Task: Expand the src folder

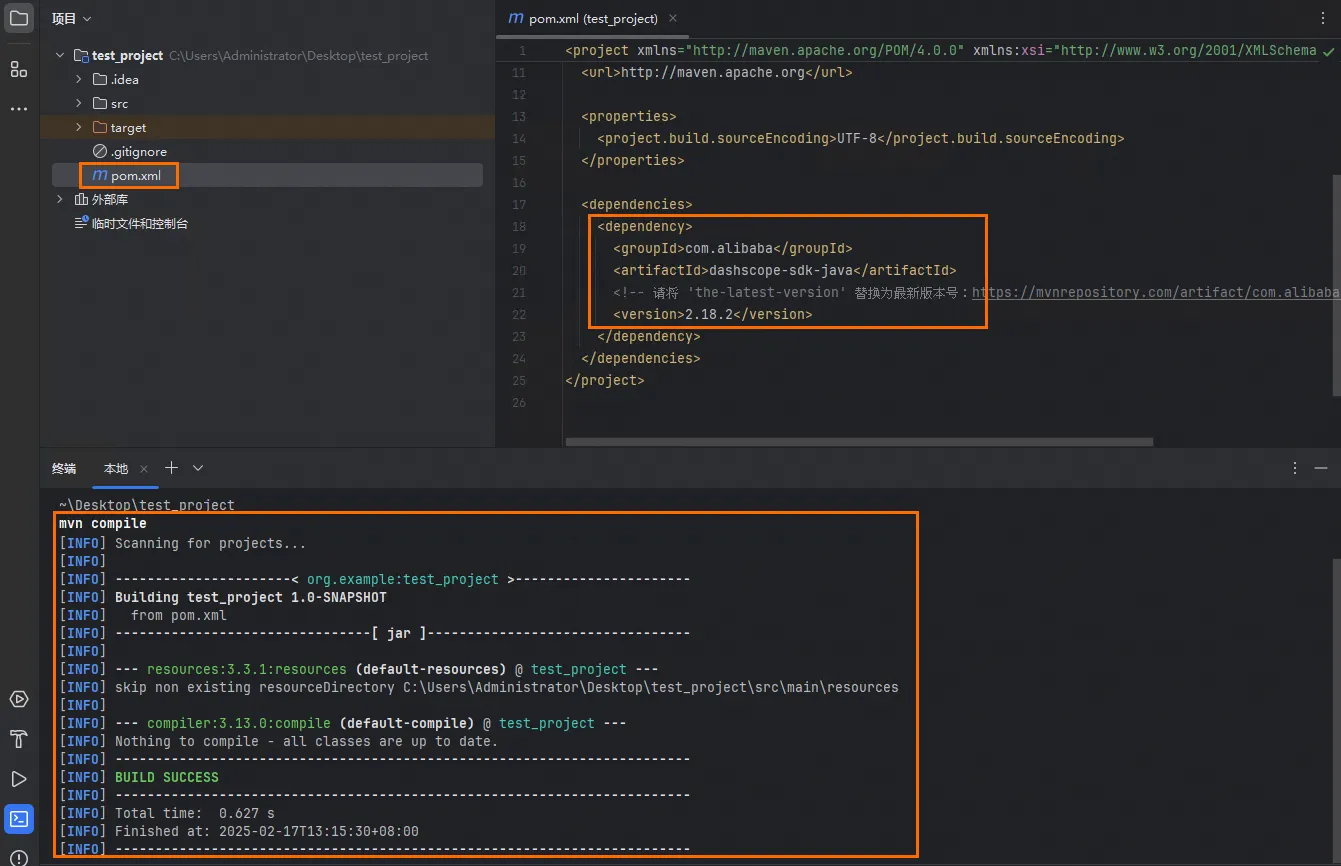Action: click(79, 103)
